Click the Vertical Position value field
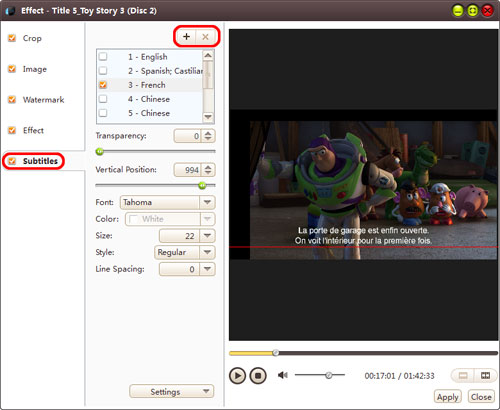The height and width of the screenshot is (410, 500). click(187, 170)
